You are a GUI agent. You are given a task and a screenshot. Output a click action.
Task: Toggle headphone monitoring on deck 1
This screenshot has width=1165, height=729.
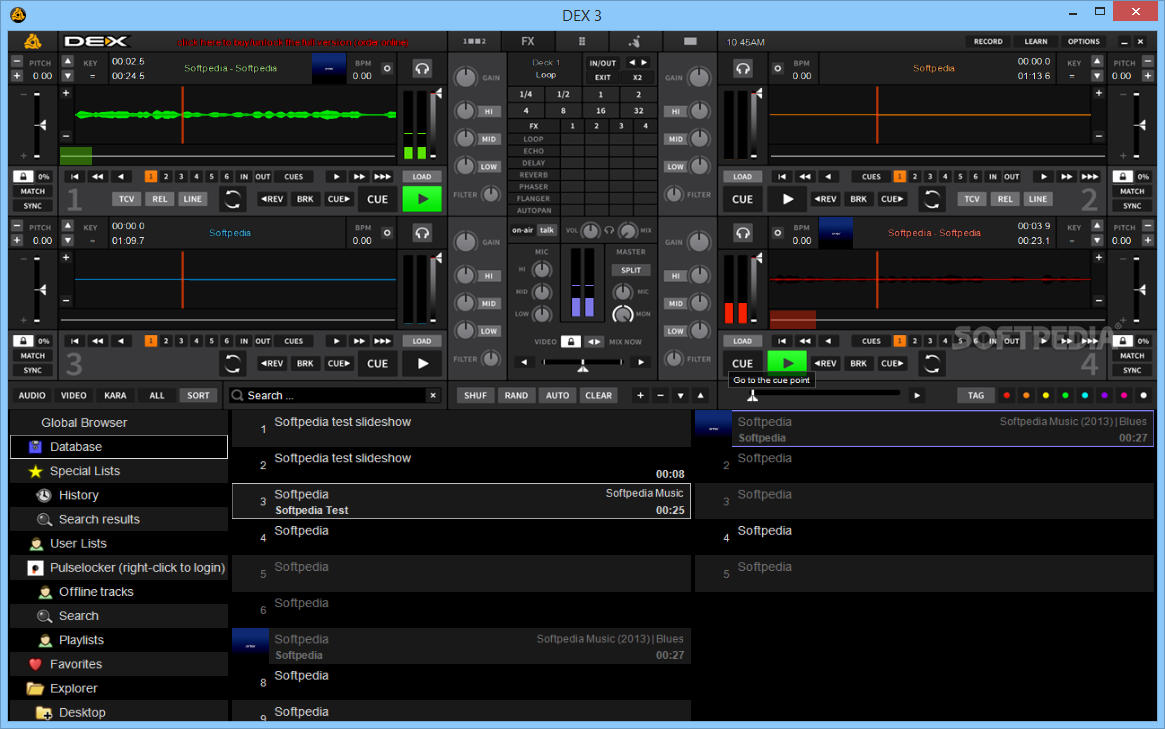423,68
